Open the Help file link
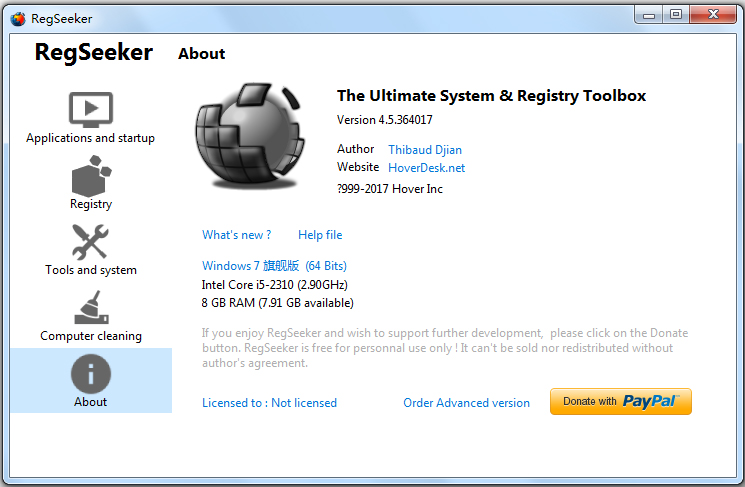745x487 pixels. [x=320, y=235]
